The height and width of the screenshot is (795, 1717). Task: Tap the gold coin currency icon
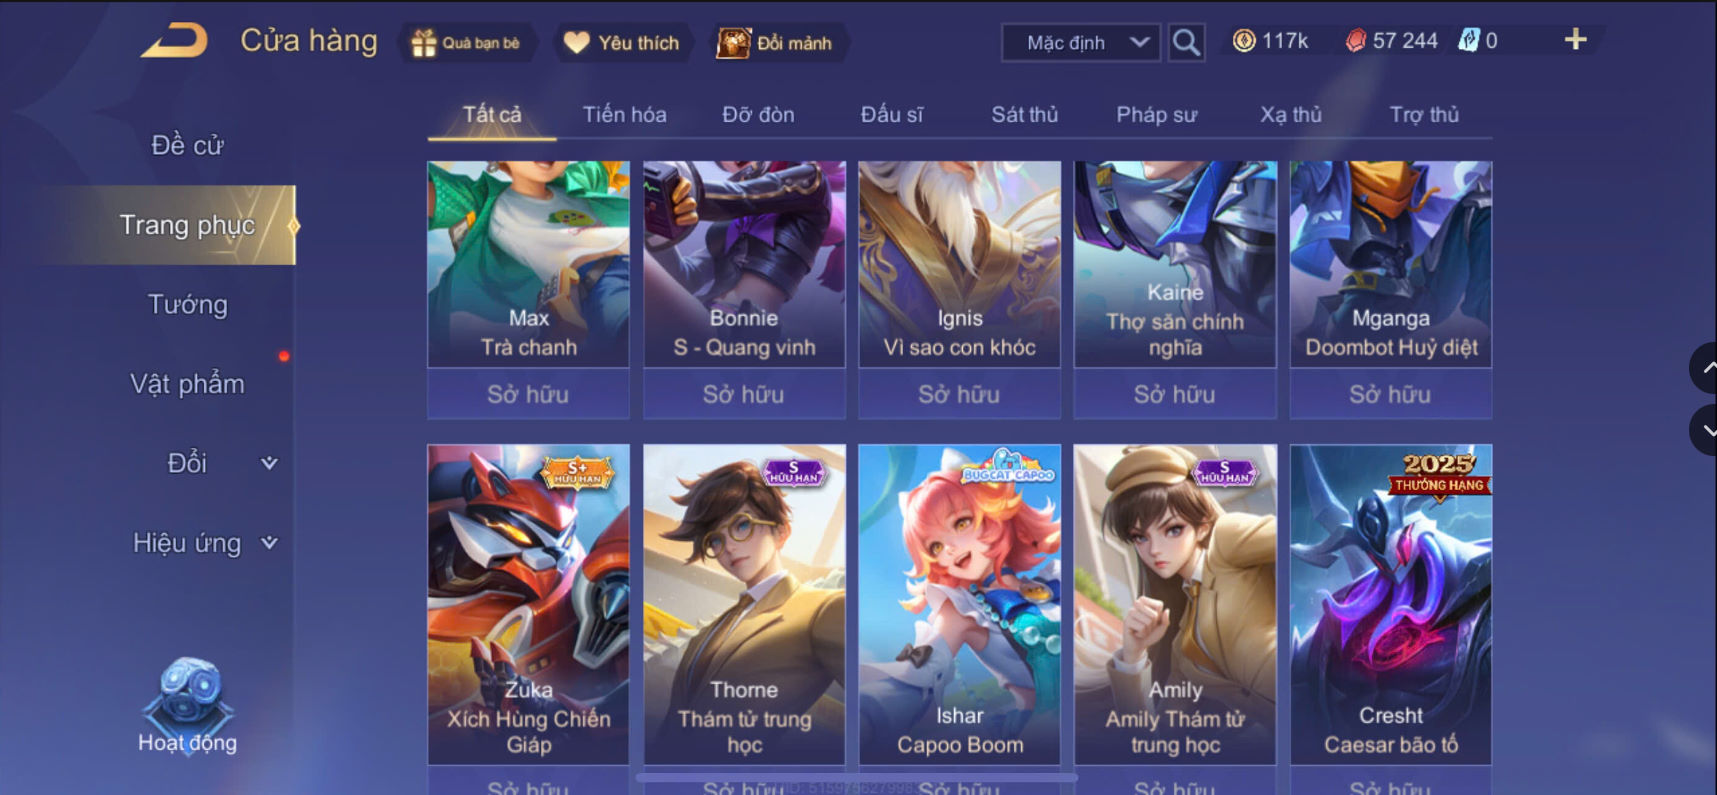(x=1243, y=40)
